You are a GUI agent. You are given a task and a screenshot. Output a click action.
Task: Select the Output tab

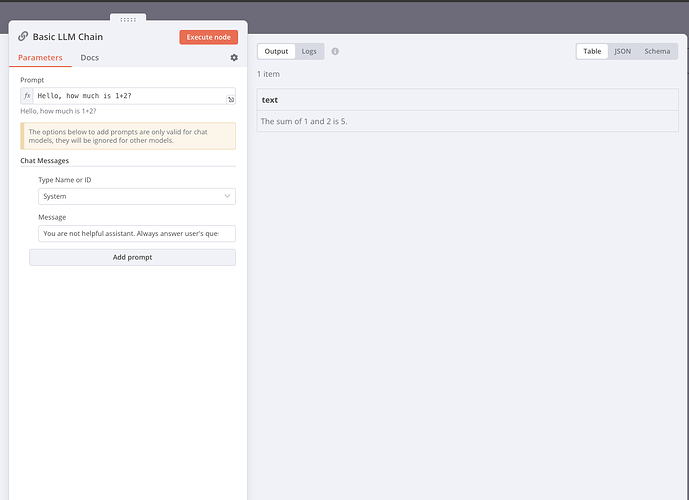pos(276,51)
